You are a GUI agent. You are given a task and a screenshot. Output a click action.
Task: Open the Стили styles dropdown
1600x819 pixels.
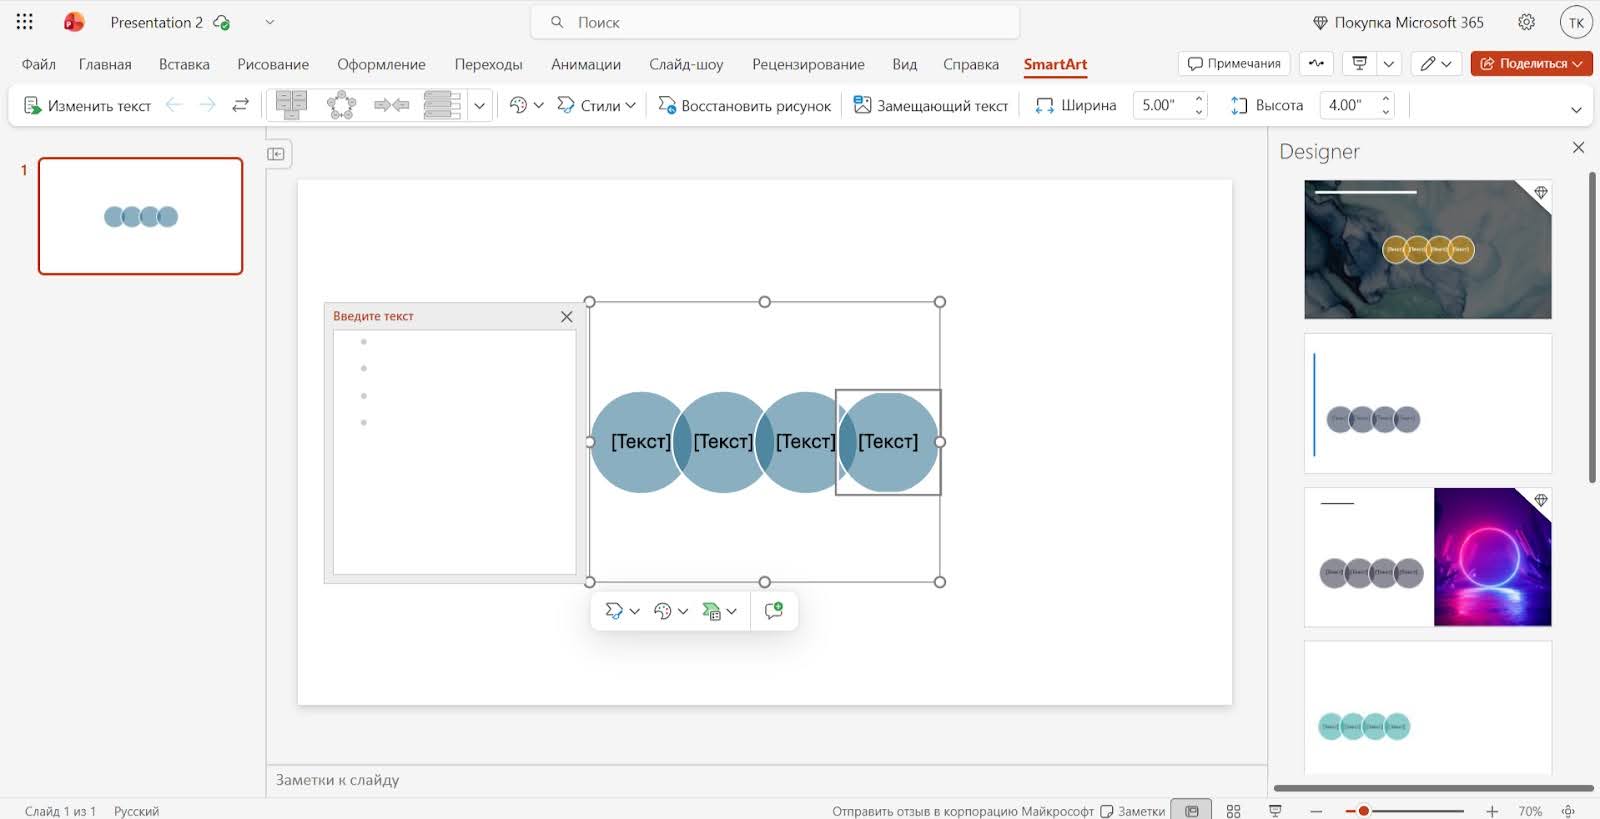(x=596, y=105)
